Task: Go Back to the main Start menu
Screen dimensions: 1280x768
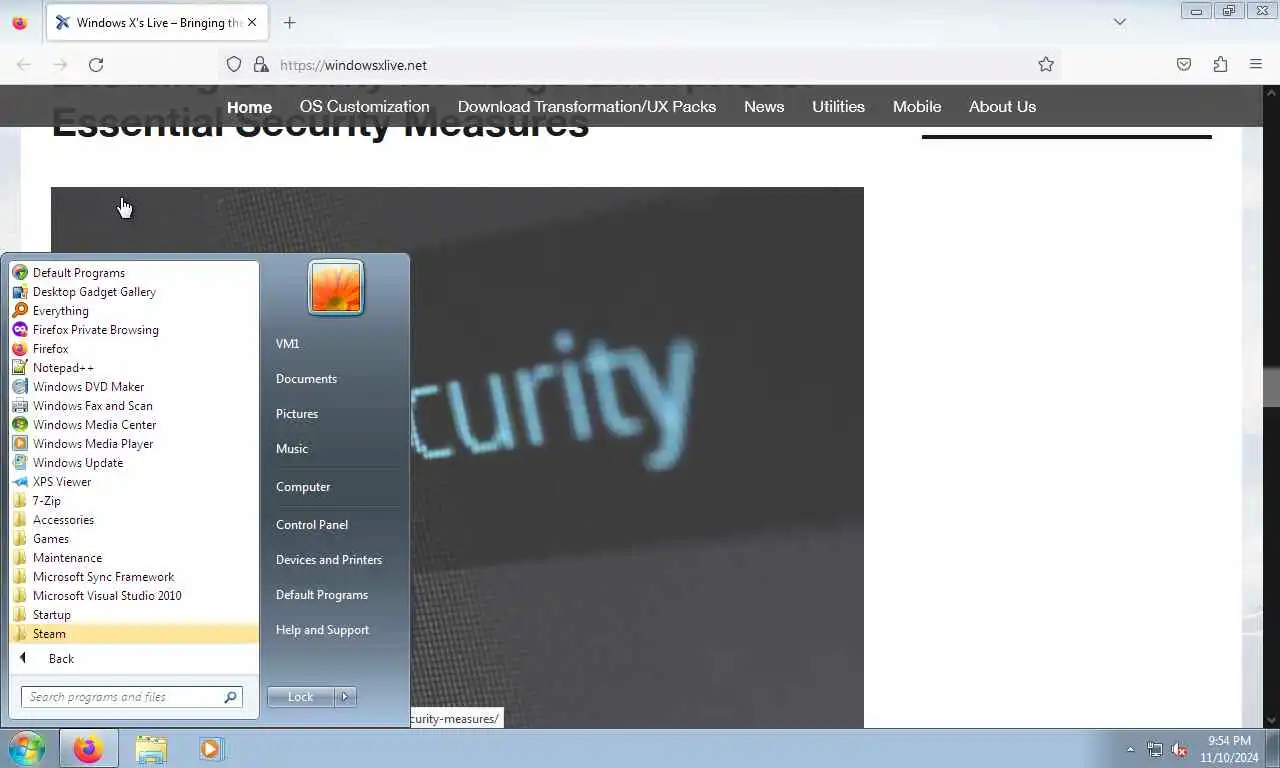Action: point(134,659)
